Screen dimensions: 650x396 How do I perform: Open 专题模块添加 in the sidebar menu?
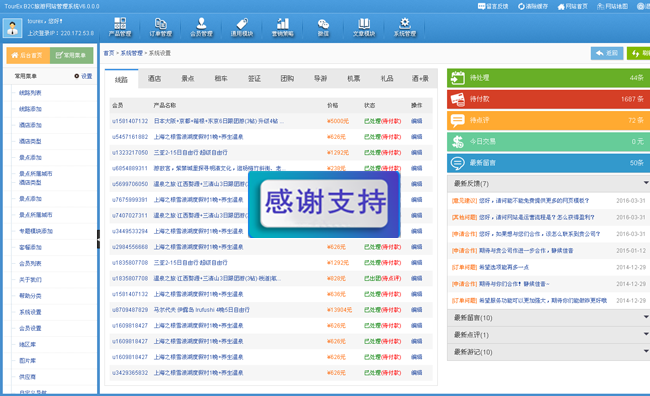coord(36,231)
